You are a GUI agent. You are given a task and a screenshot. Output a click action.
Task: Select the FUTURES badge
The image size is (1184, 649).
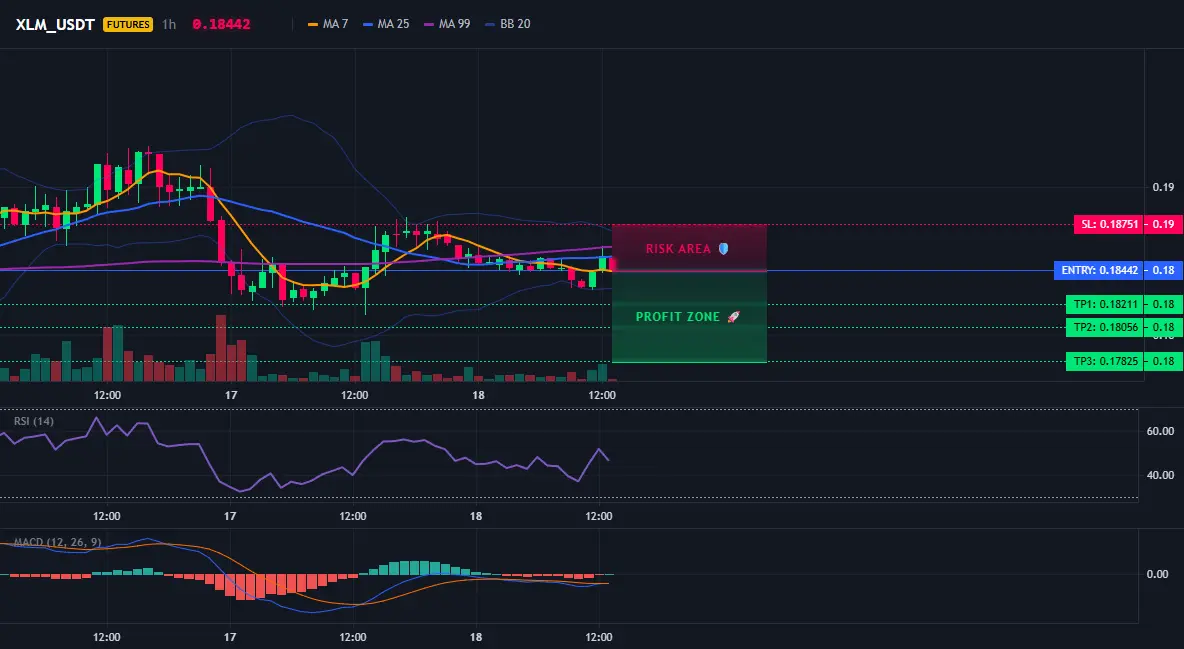click(x=128, y=24)
